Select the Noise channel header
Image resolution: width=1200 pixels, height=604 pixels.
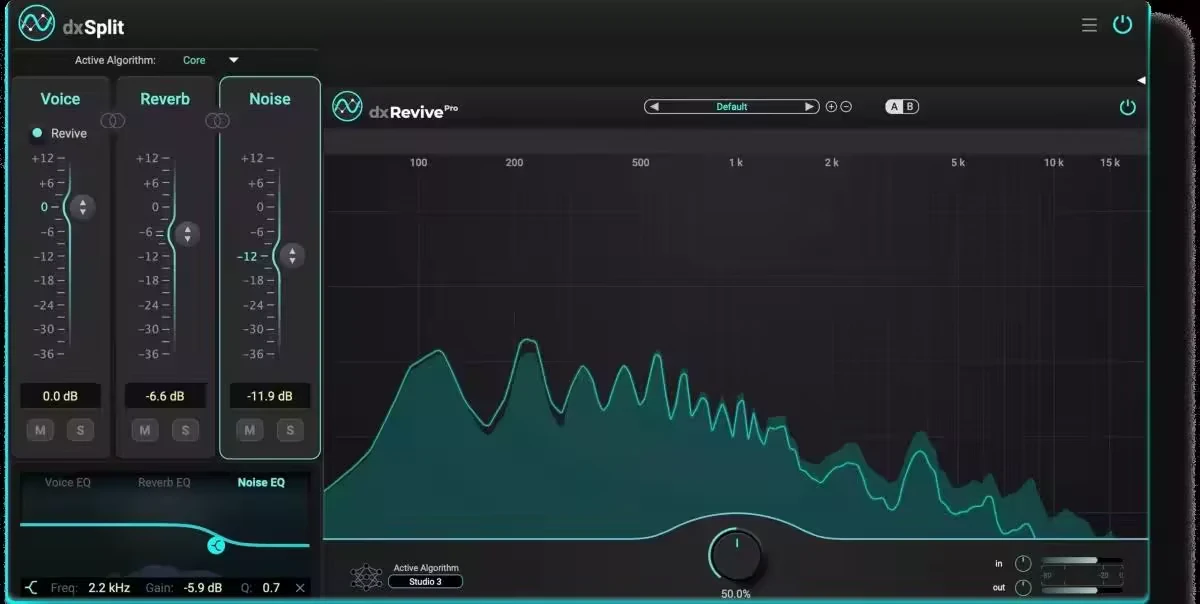point(270,99)
